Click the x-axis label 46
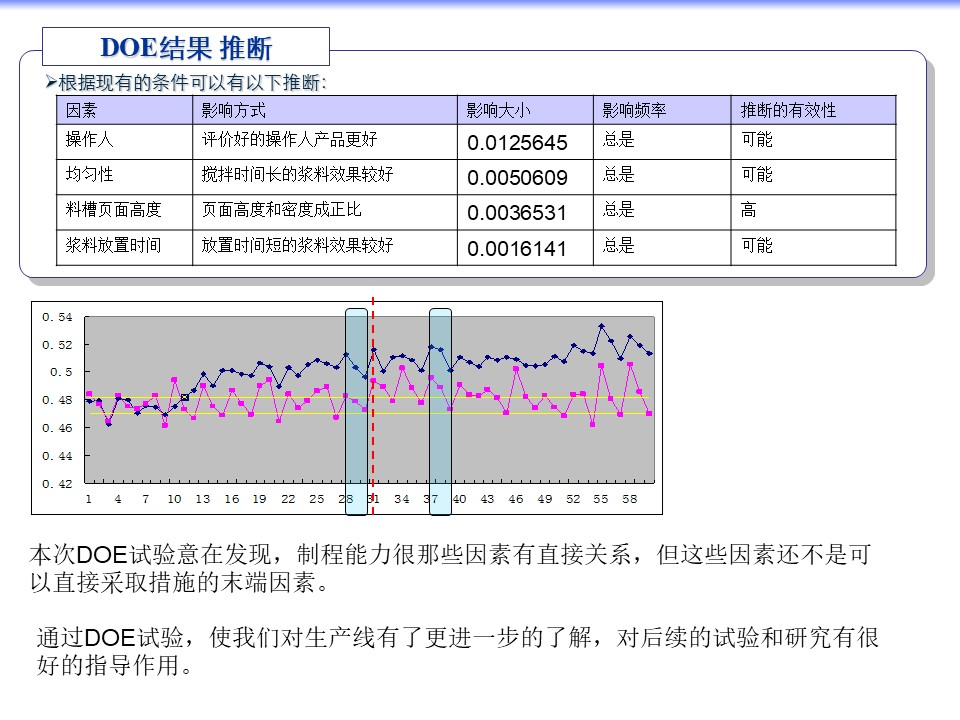Image resolution: width=960 pixels, height=720 pixels. [x=516, y=499]
